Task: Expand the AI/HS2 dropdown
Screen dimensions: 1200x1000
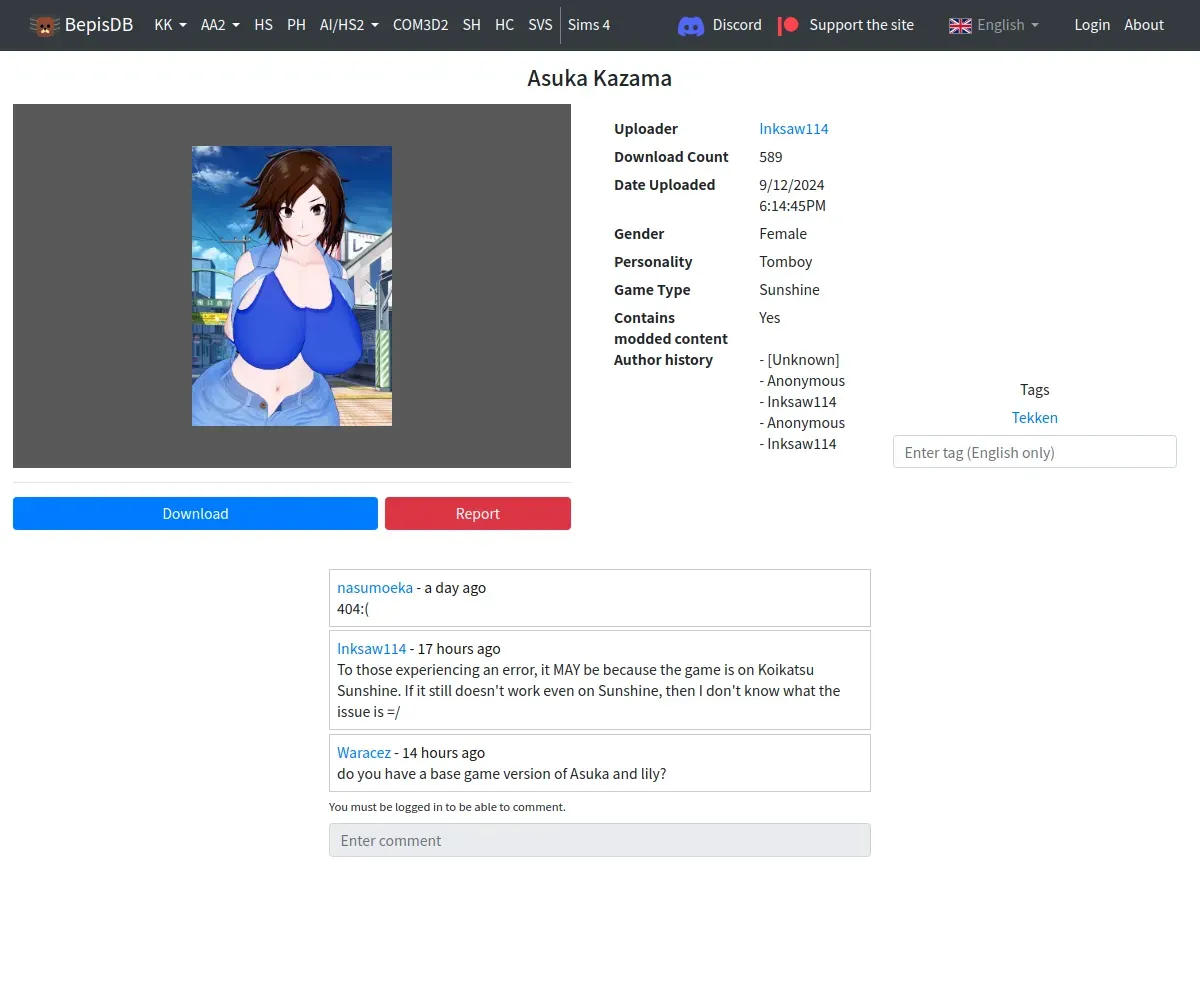Action: (x=349, y=25)
